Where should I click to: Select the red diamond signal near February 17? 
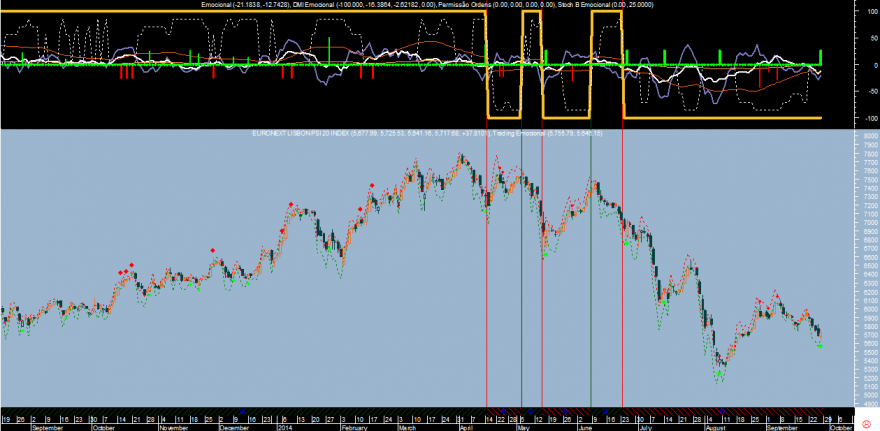tap(372, 186)
